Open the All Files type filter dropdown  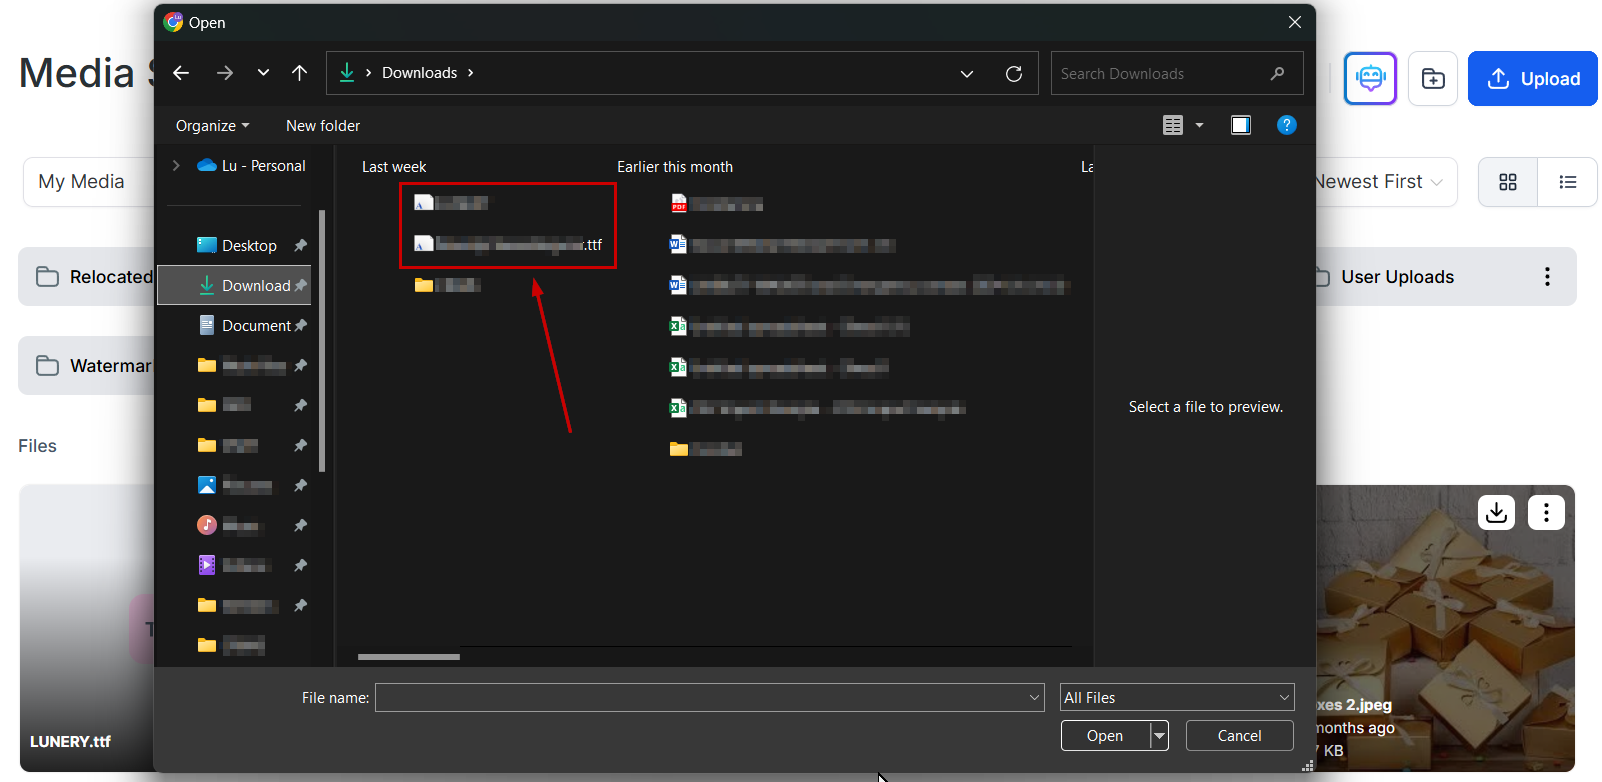(x=1177, y=698)
